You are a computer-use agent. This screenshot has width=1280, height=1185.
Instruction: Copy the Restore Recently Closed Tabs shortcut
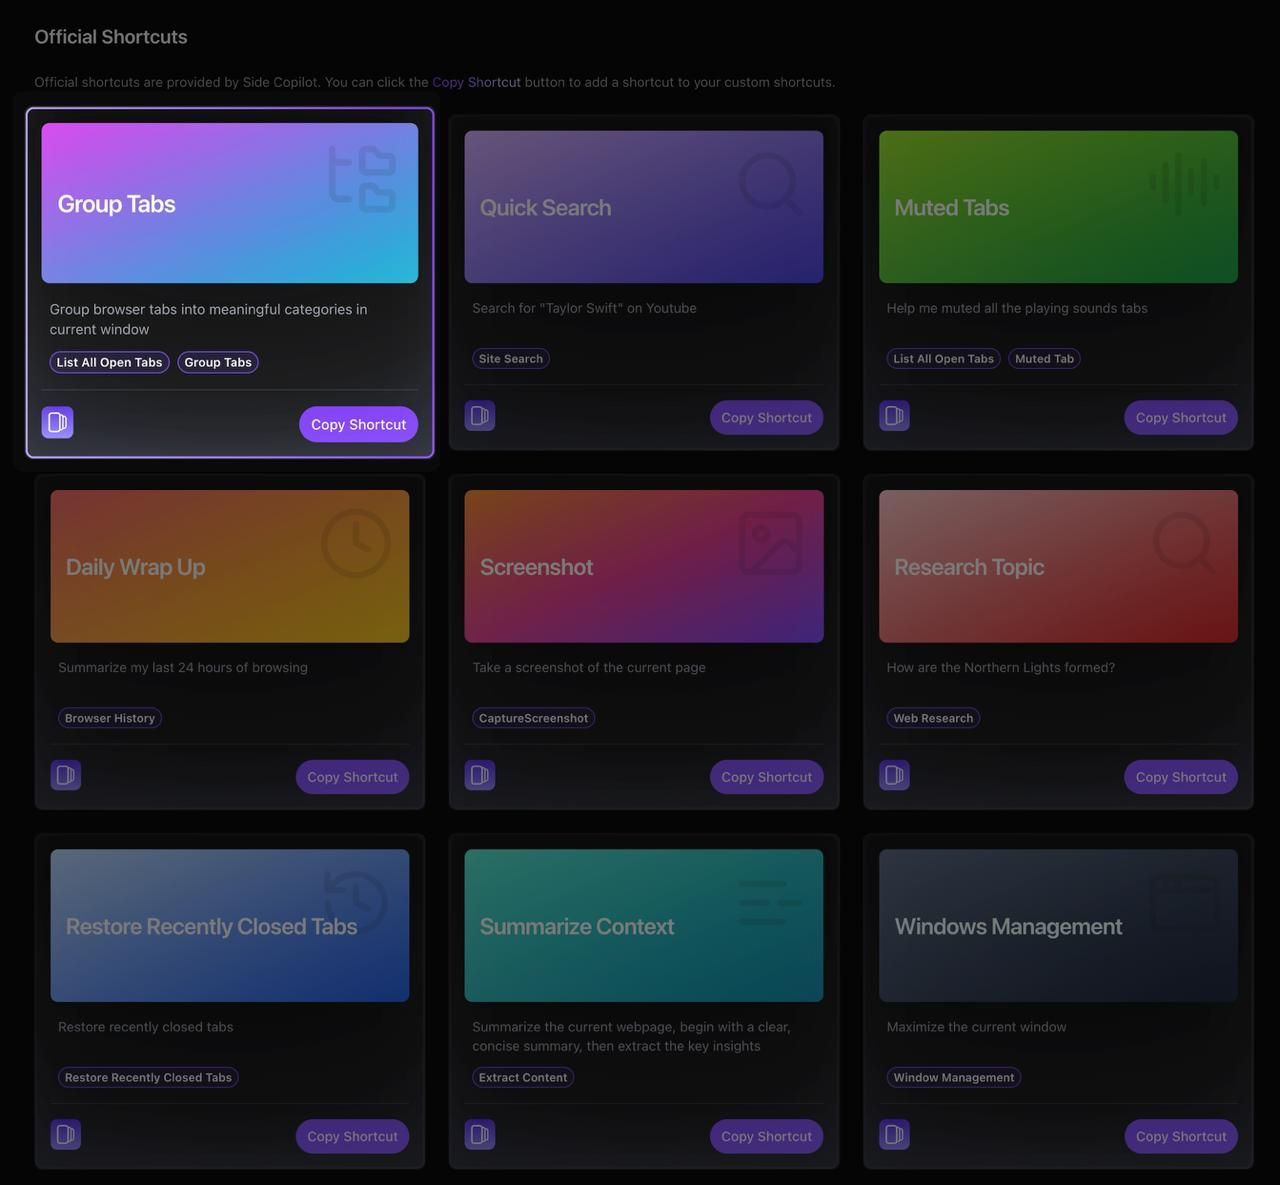[352, 1136]
